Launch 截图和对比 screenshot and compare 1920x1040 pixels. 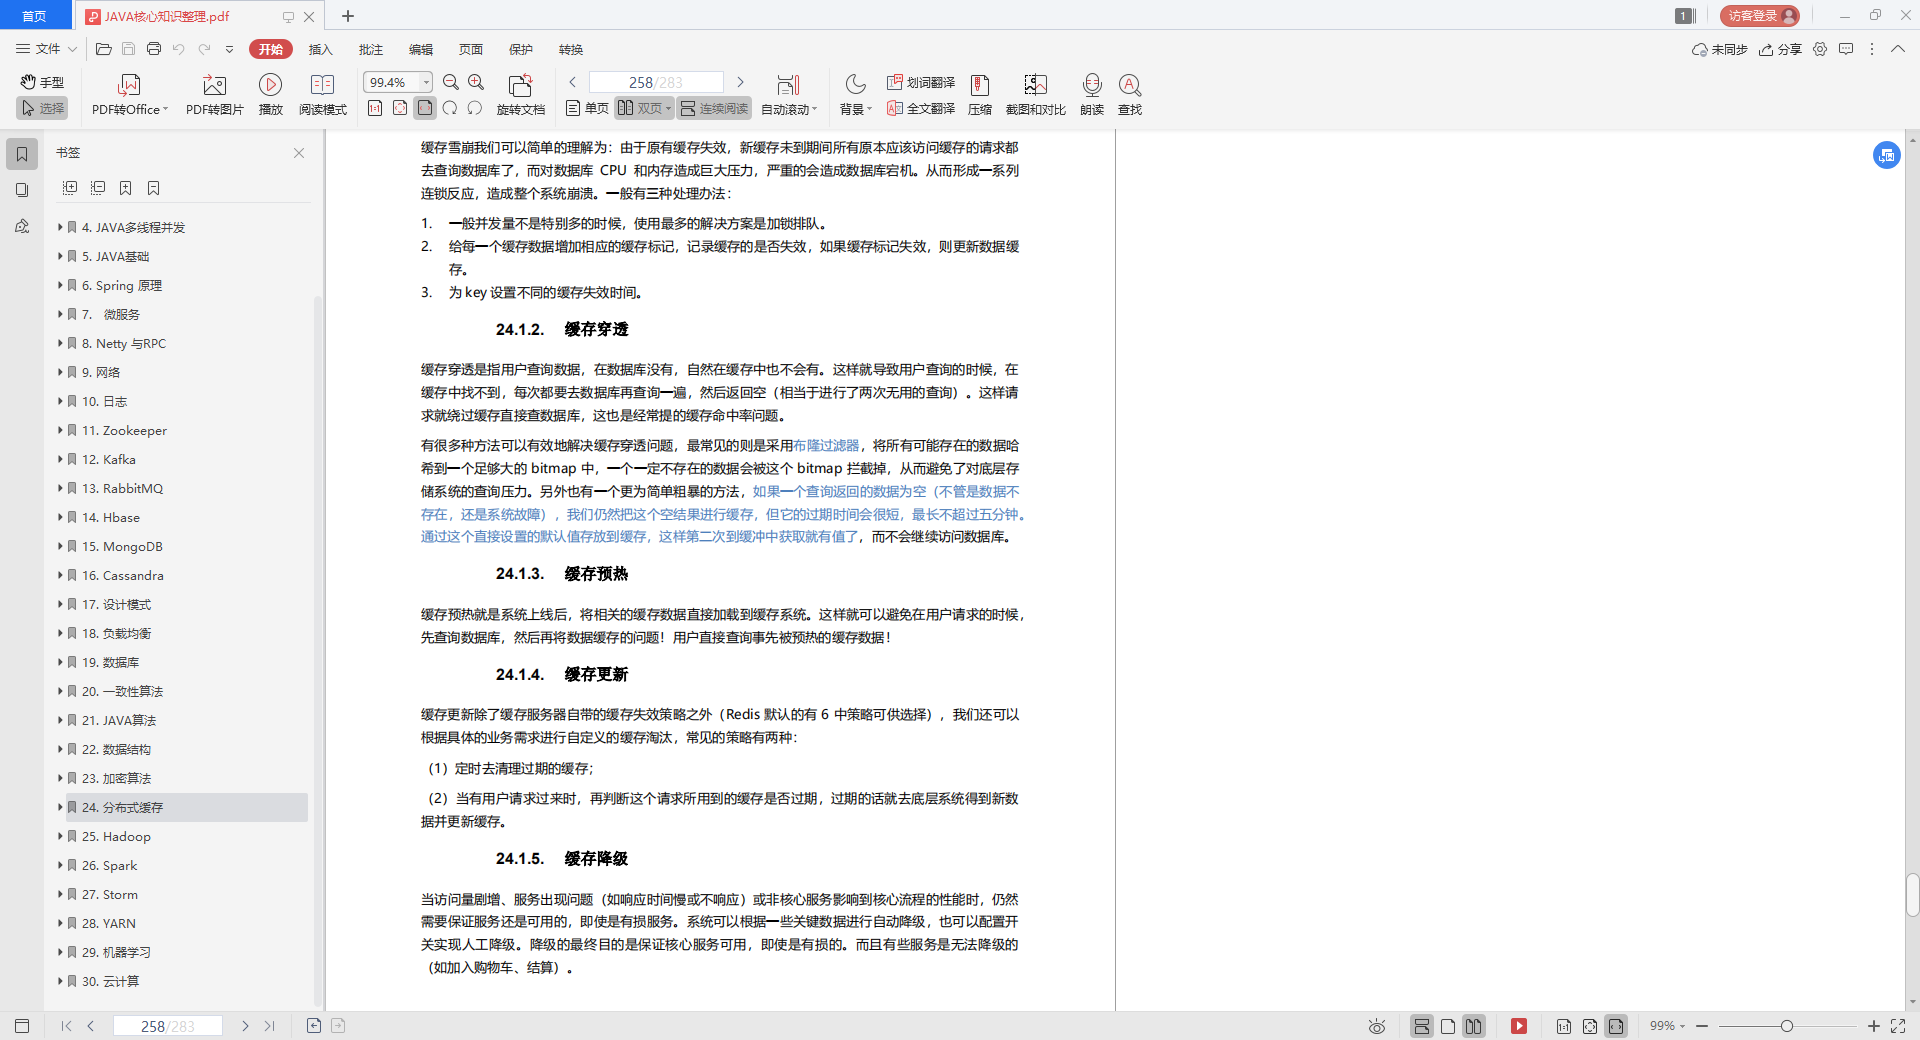[x=1035, y=95]
